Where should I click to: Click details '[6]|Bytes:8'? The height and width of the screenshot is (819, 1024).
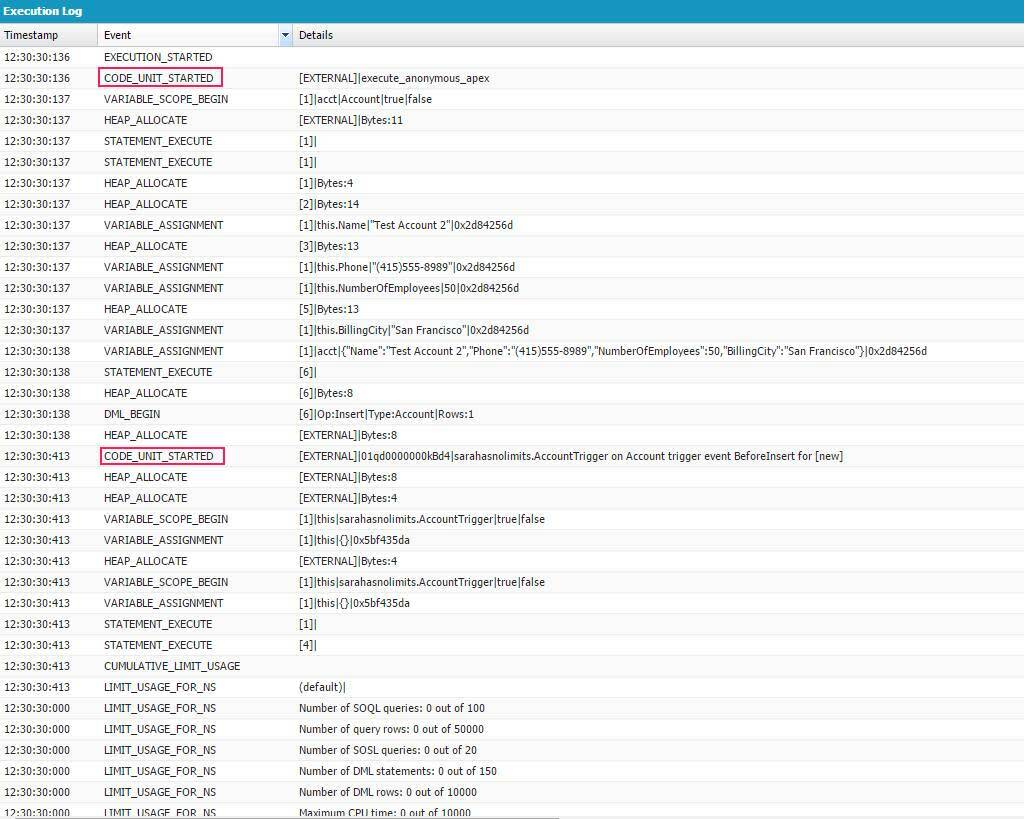(326, 393)
